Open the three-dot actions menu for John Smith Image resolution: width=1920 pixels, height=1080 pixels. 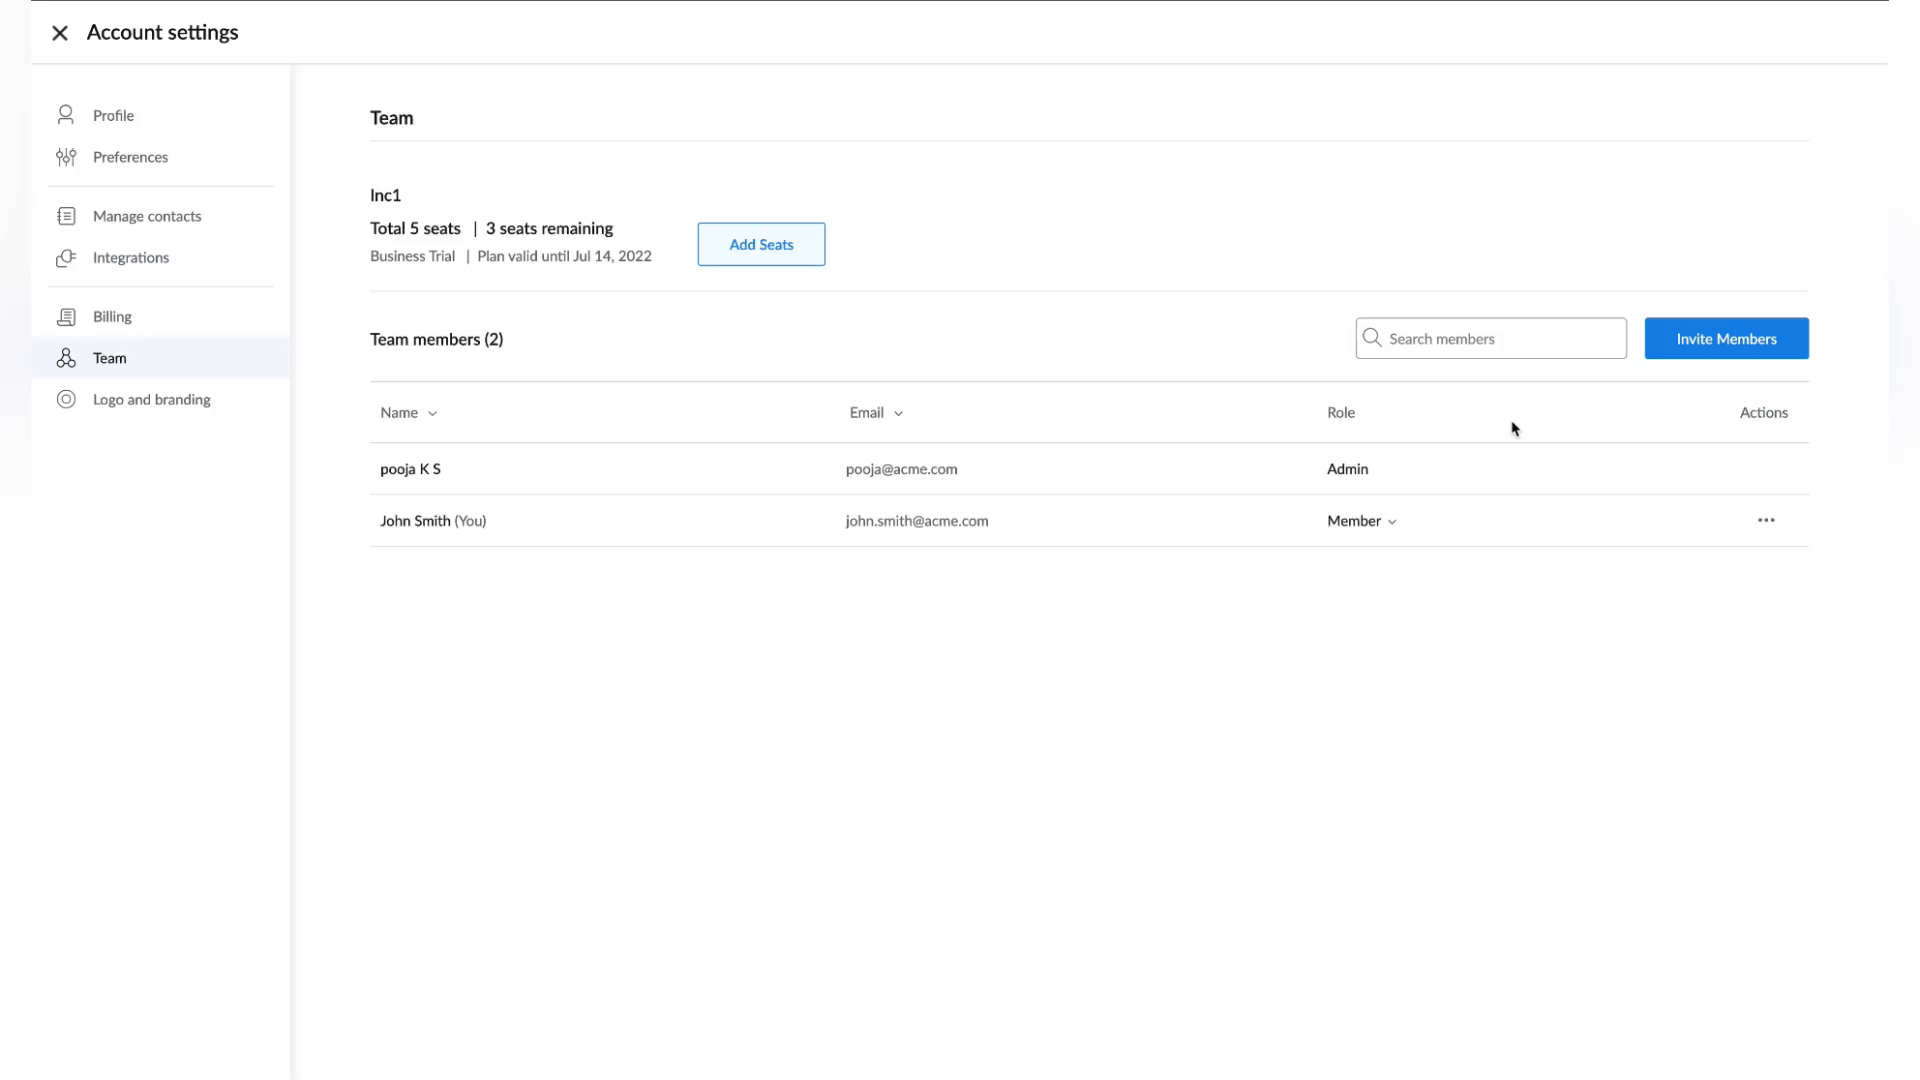point(1766,520)
